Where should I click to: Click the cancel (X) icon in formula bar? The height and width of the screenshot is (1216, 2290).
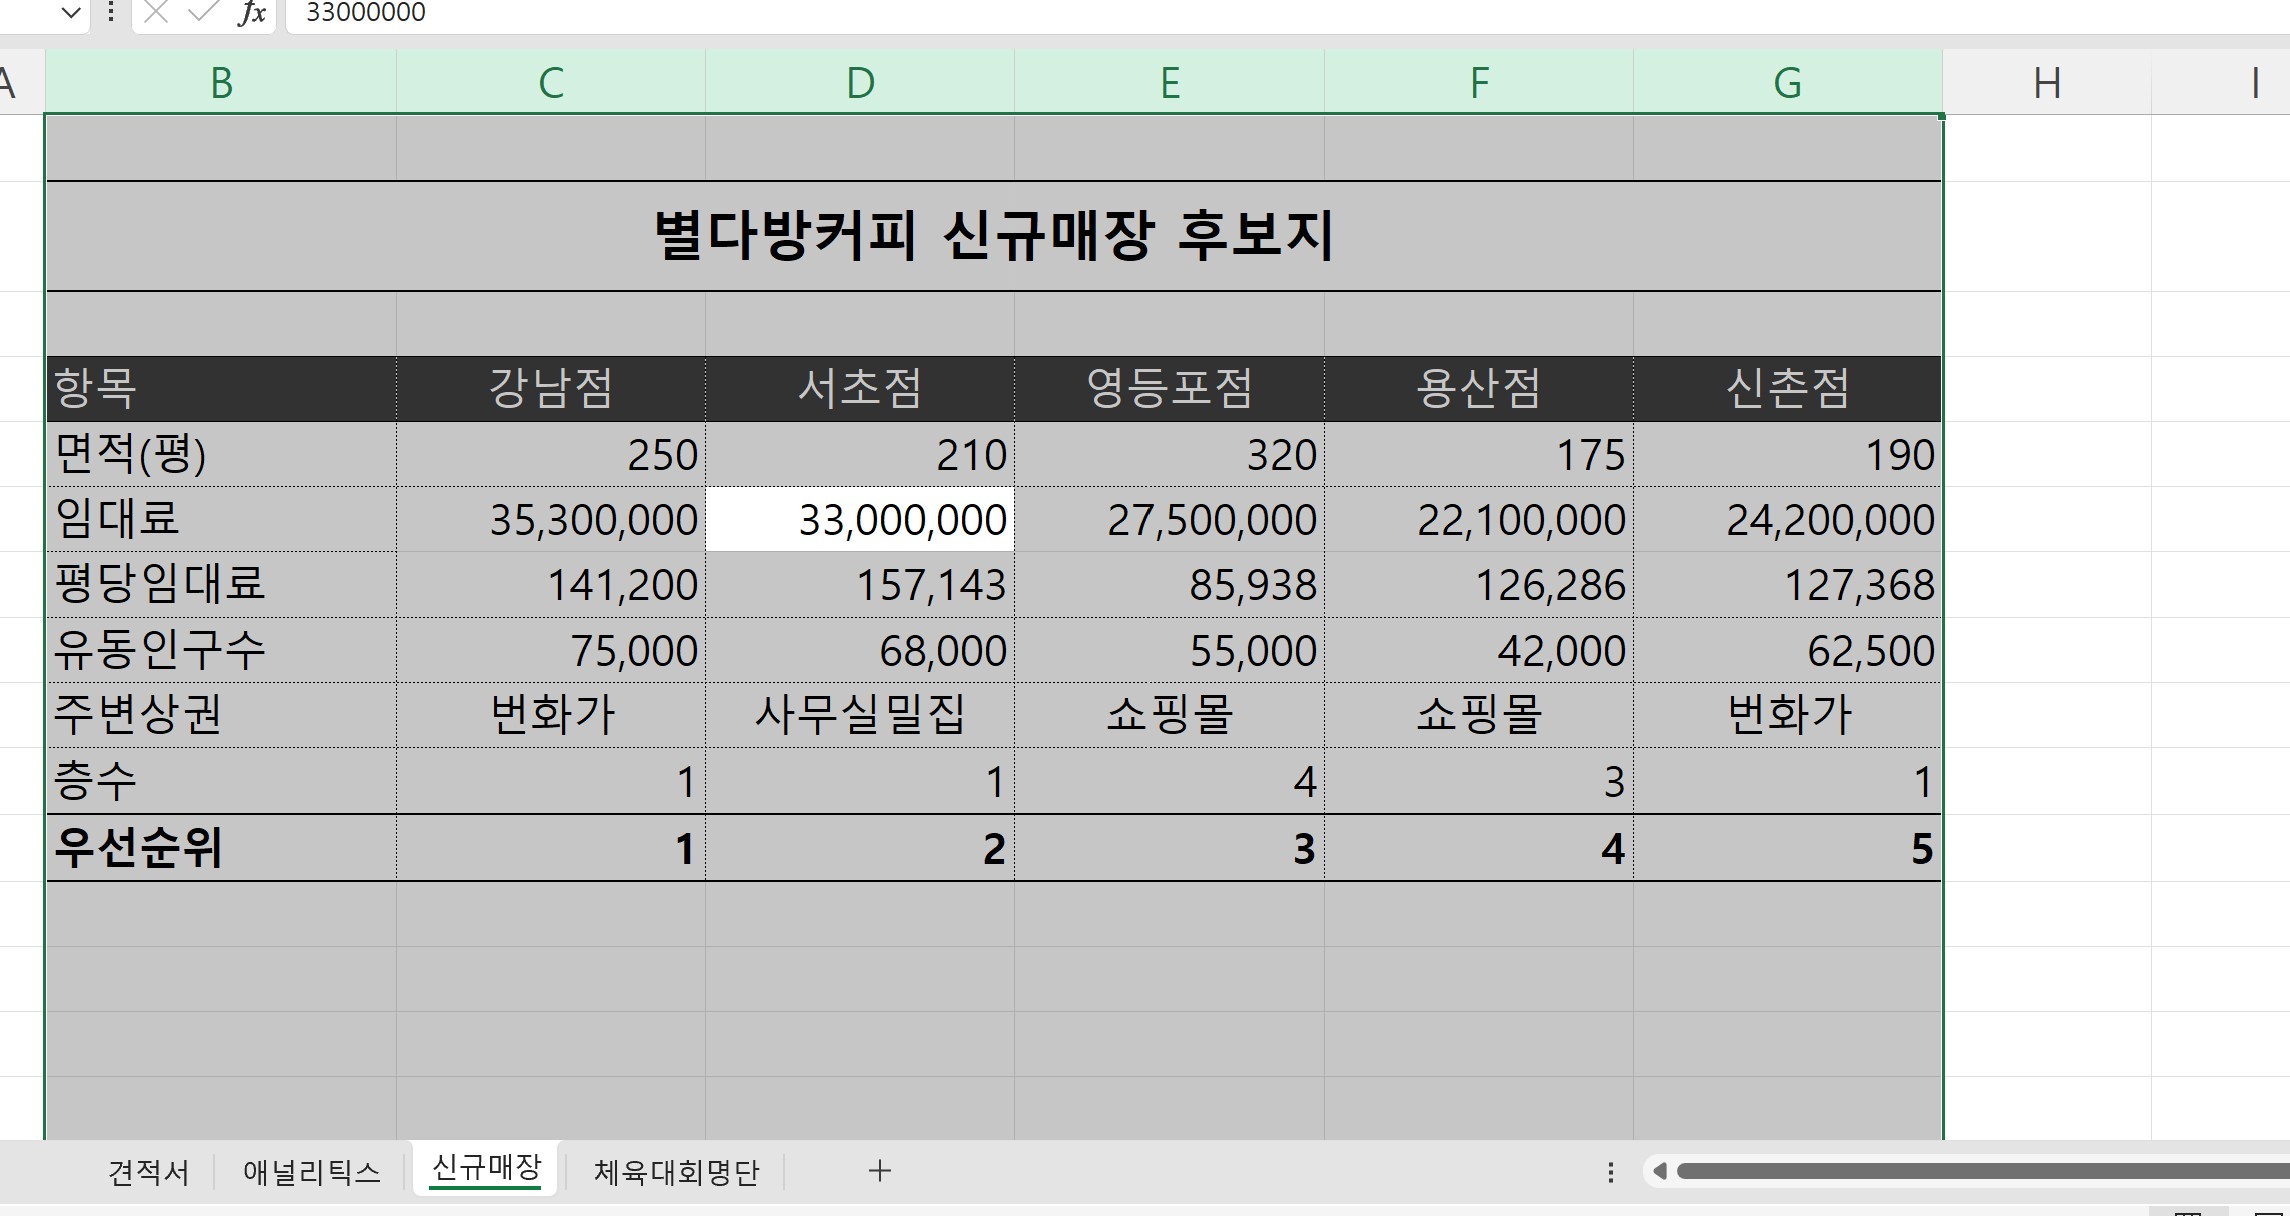pyautogui.click(x=155, y=13)
